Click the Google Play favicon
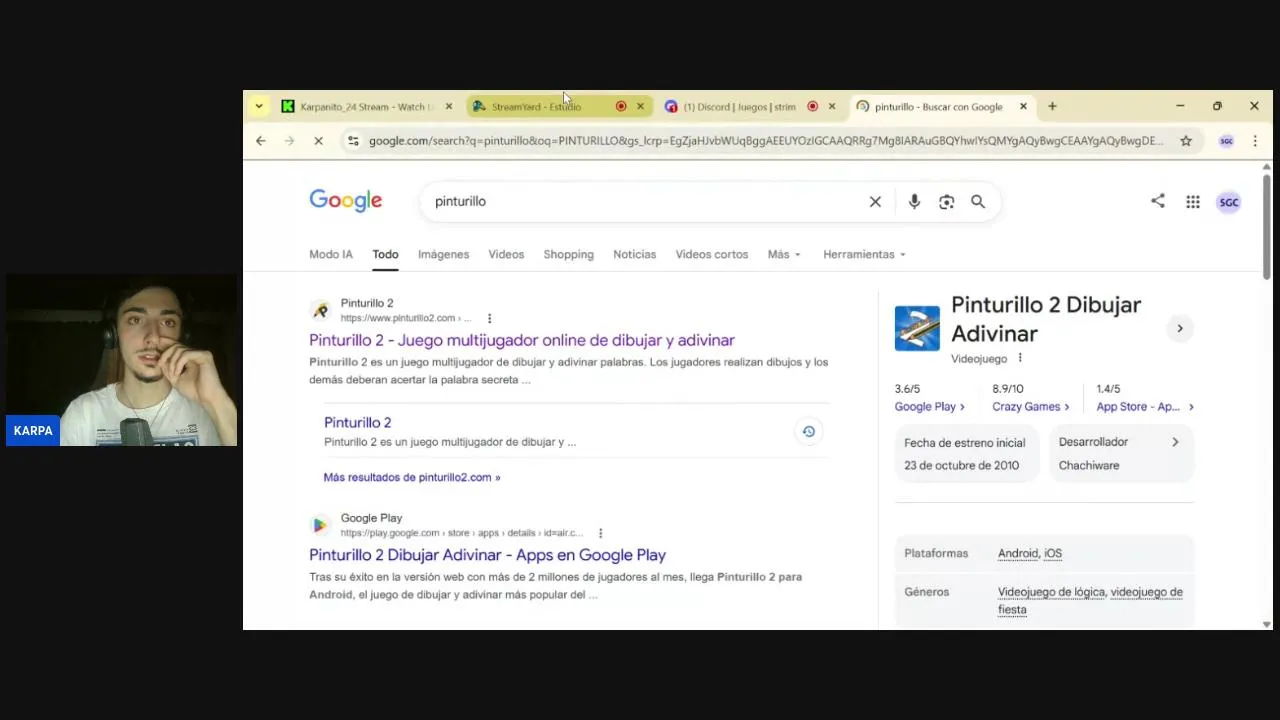 [x=319, y=525]
